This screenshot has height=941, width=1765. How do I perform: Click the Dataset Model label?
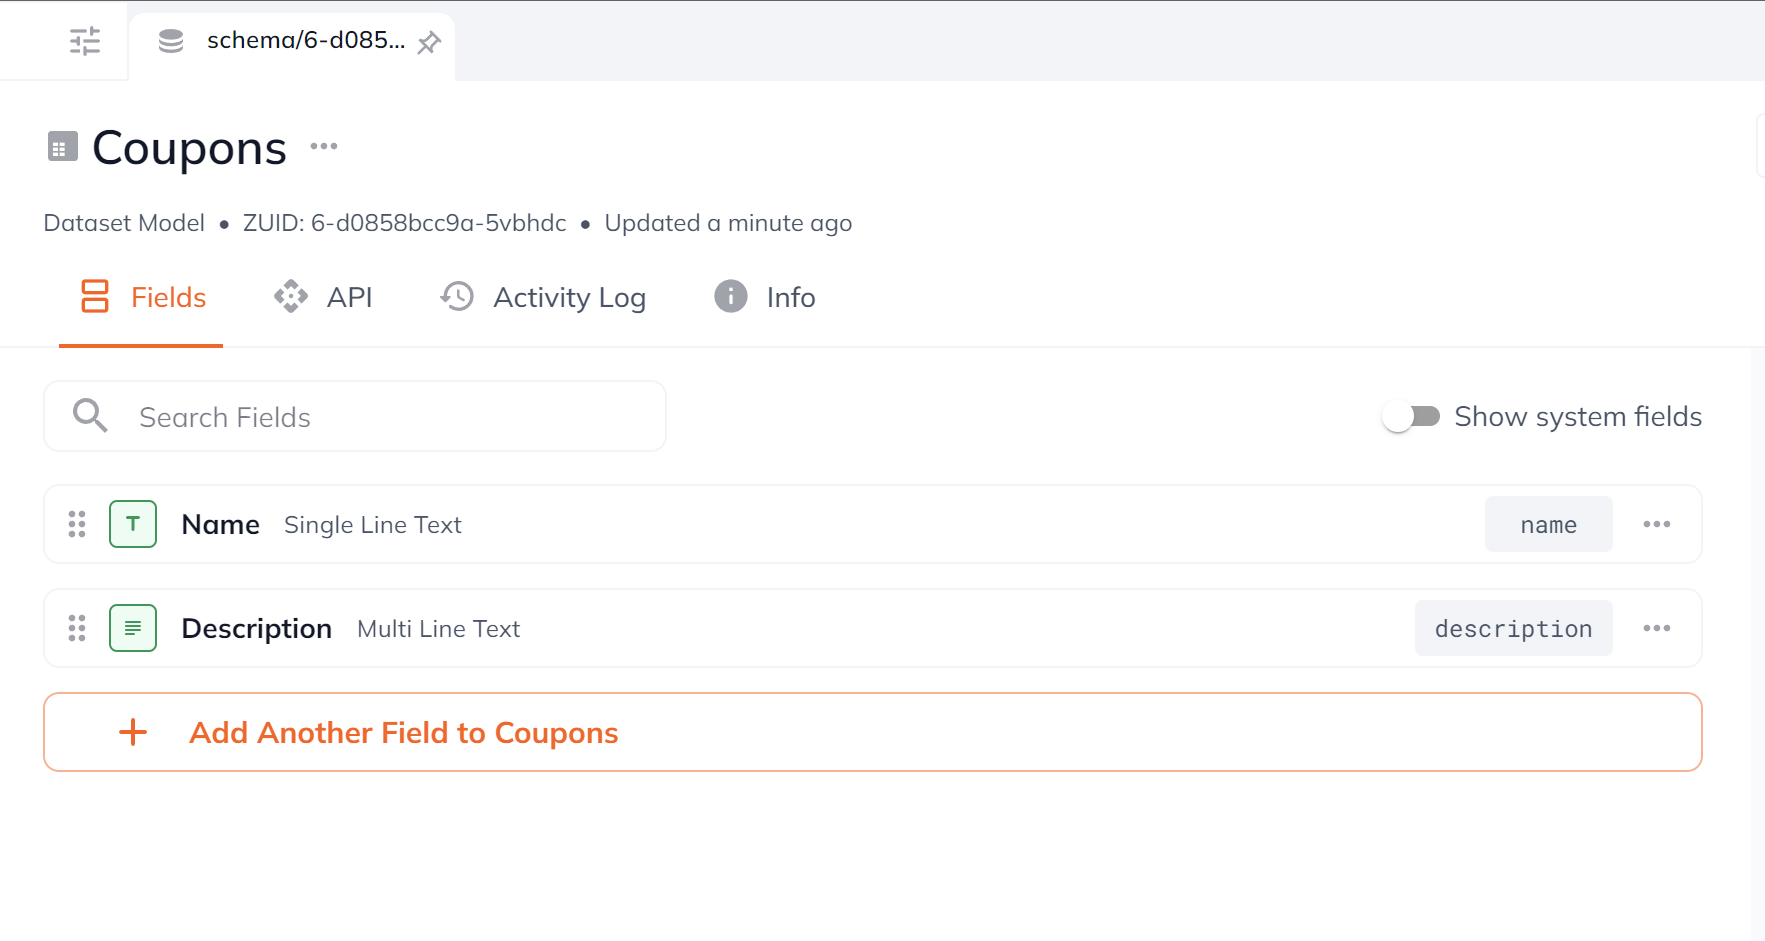[124, 223]
